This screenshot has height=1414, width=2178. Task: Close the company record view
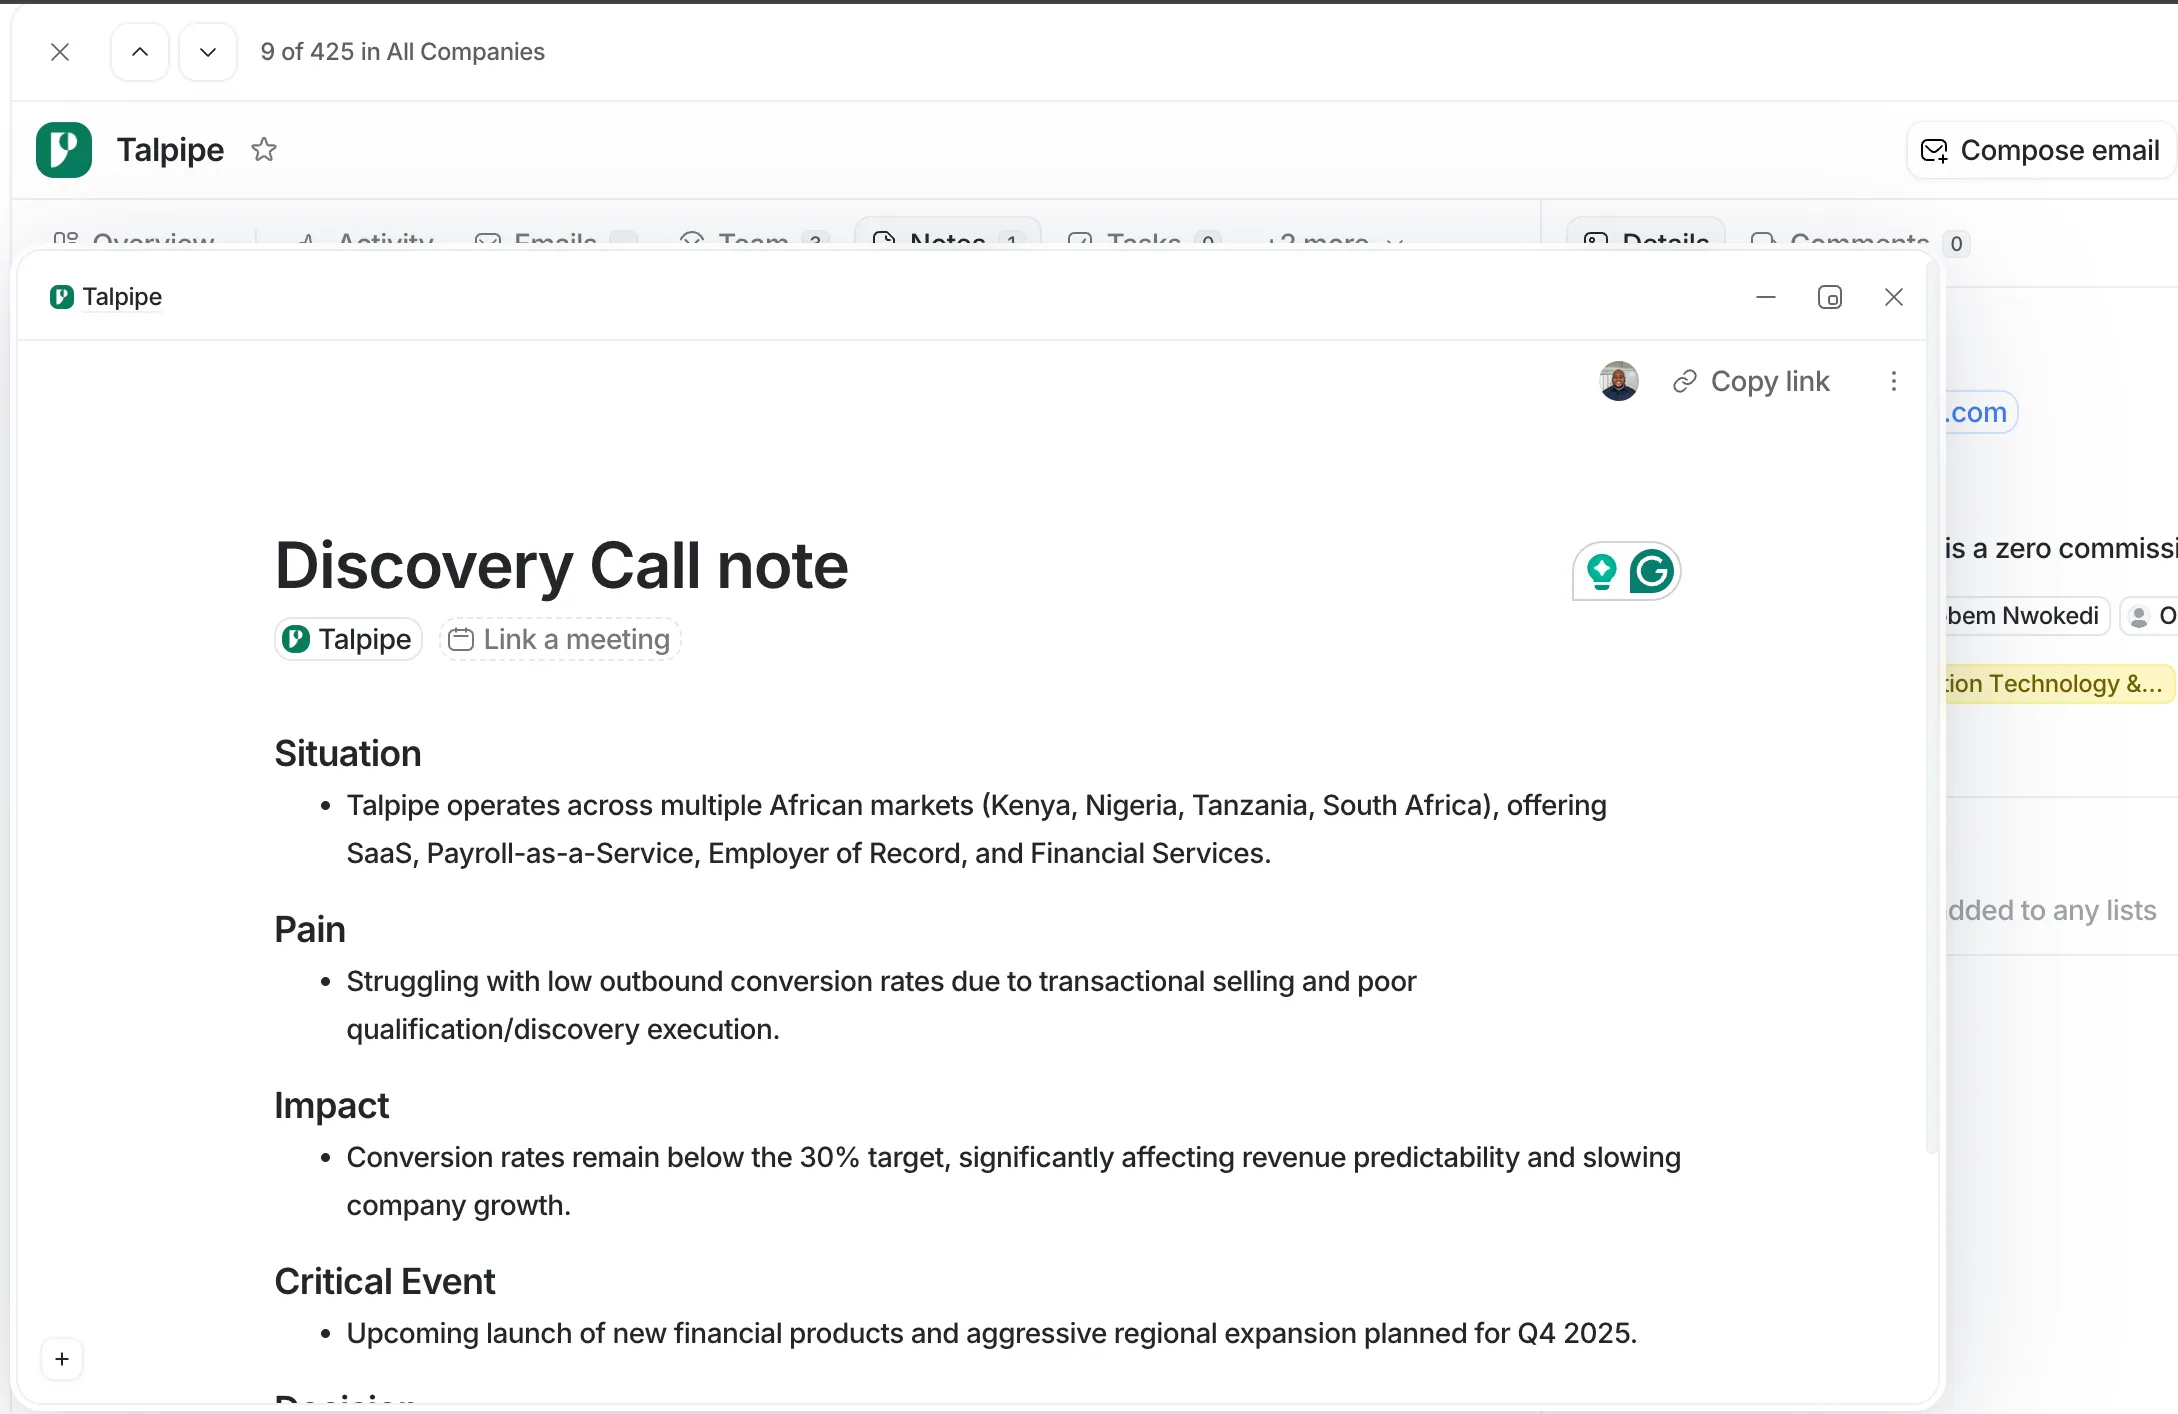60,52
